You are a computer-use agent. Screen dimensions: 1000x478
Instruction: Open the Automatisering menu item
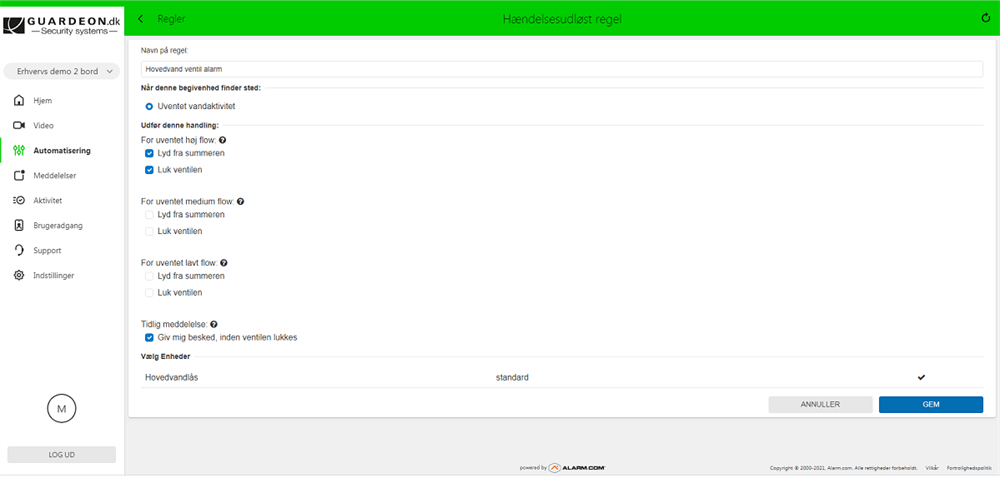(x=61, y=151)
